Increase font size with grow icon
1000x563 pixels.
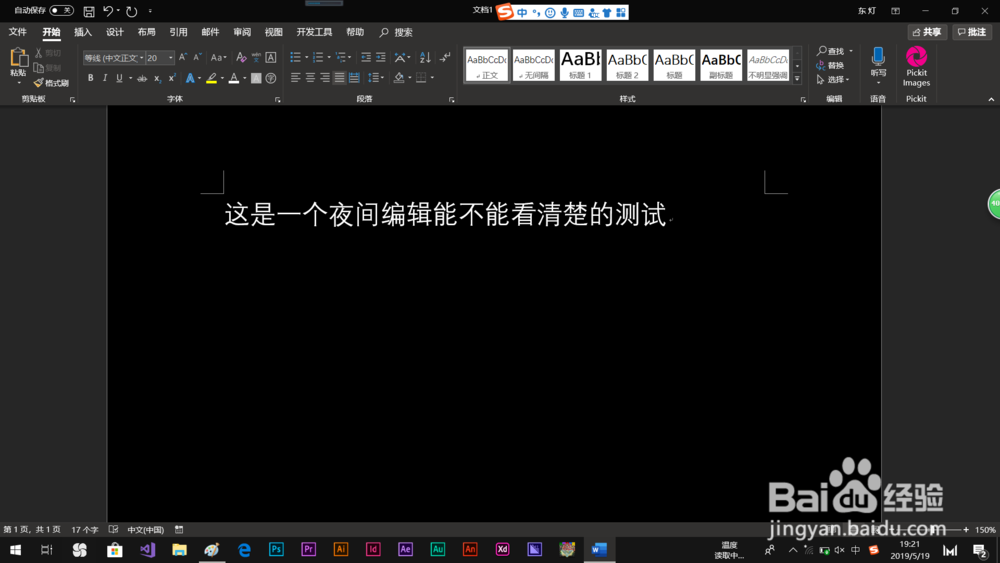(183, 57)
